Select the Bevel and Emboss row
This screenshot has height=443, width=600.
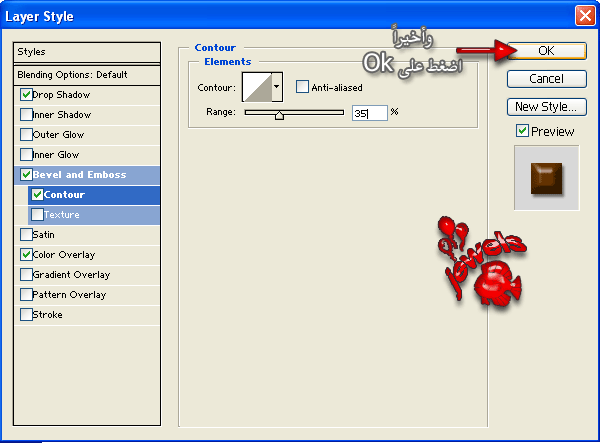click(x=92, y=175)
